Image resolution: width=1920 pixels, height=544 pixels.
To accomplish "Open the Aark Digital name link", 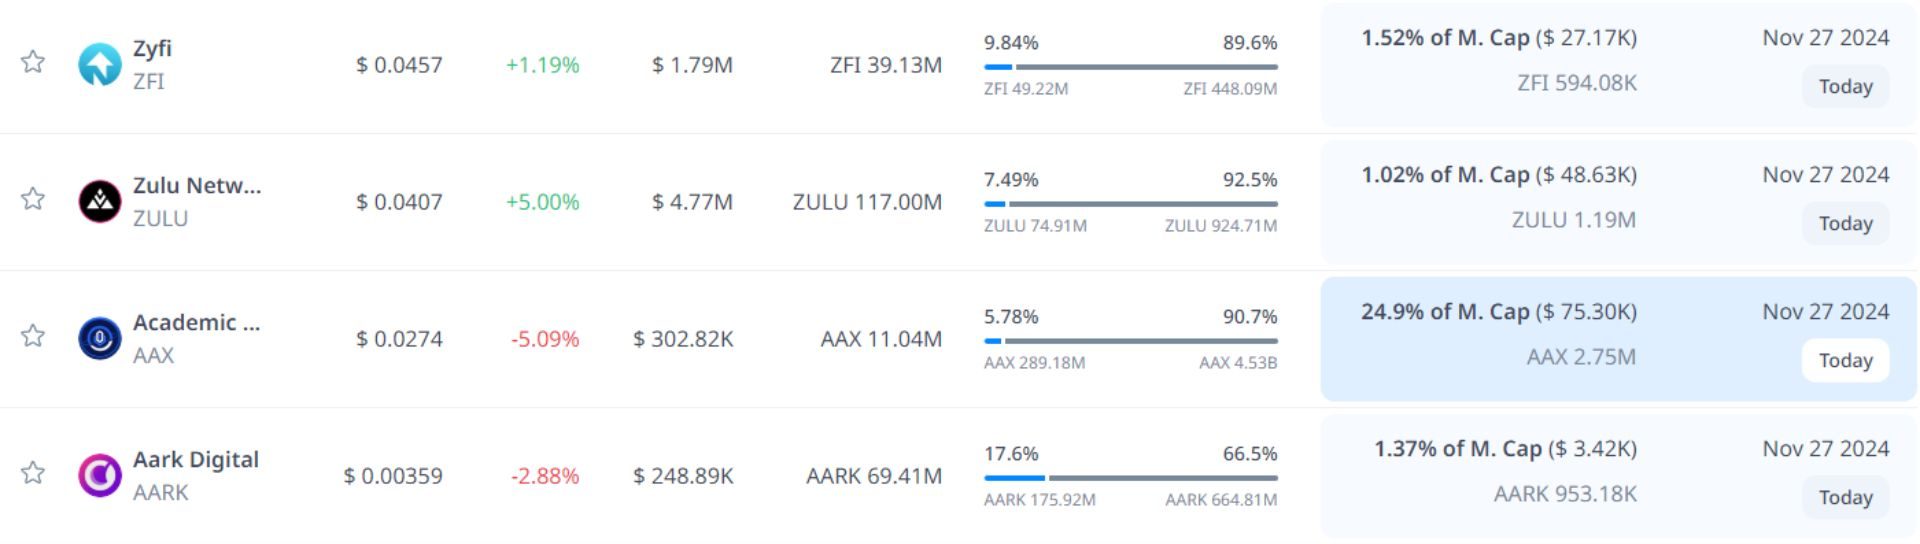I will tap(196, 459).
